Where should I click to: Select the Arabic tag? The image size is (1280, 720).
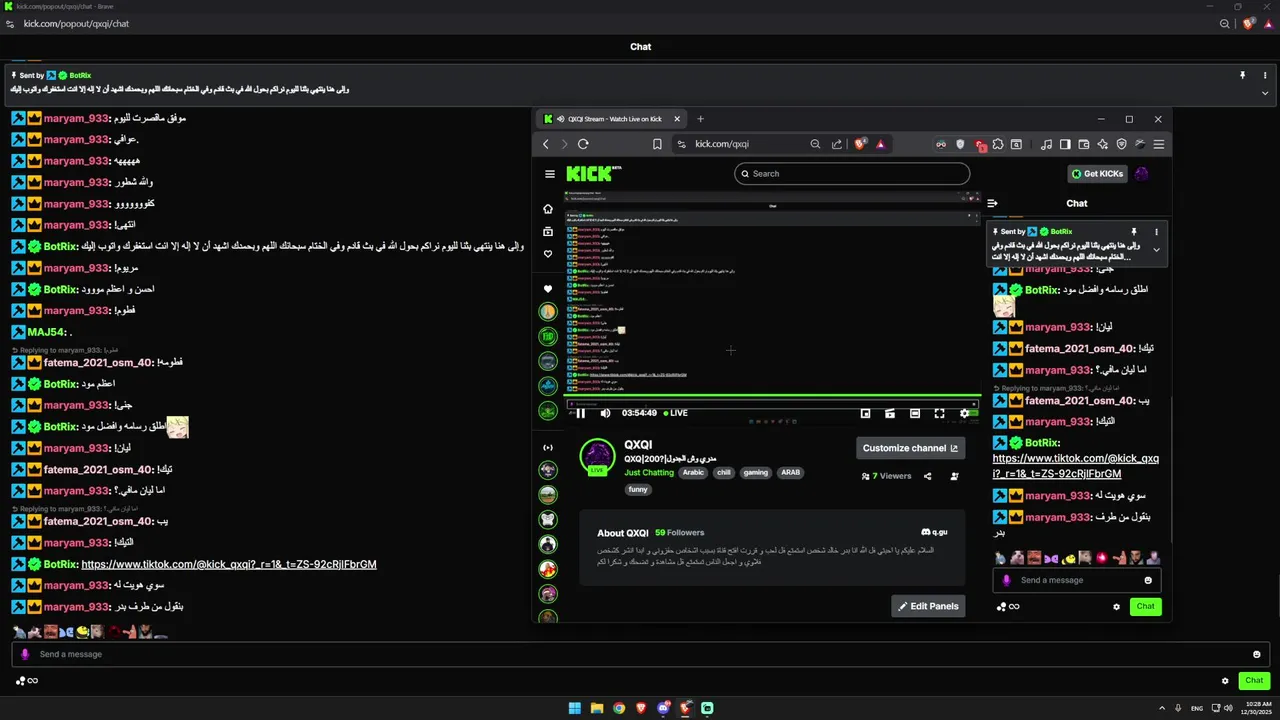[693, 473]
